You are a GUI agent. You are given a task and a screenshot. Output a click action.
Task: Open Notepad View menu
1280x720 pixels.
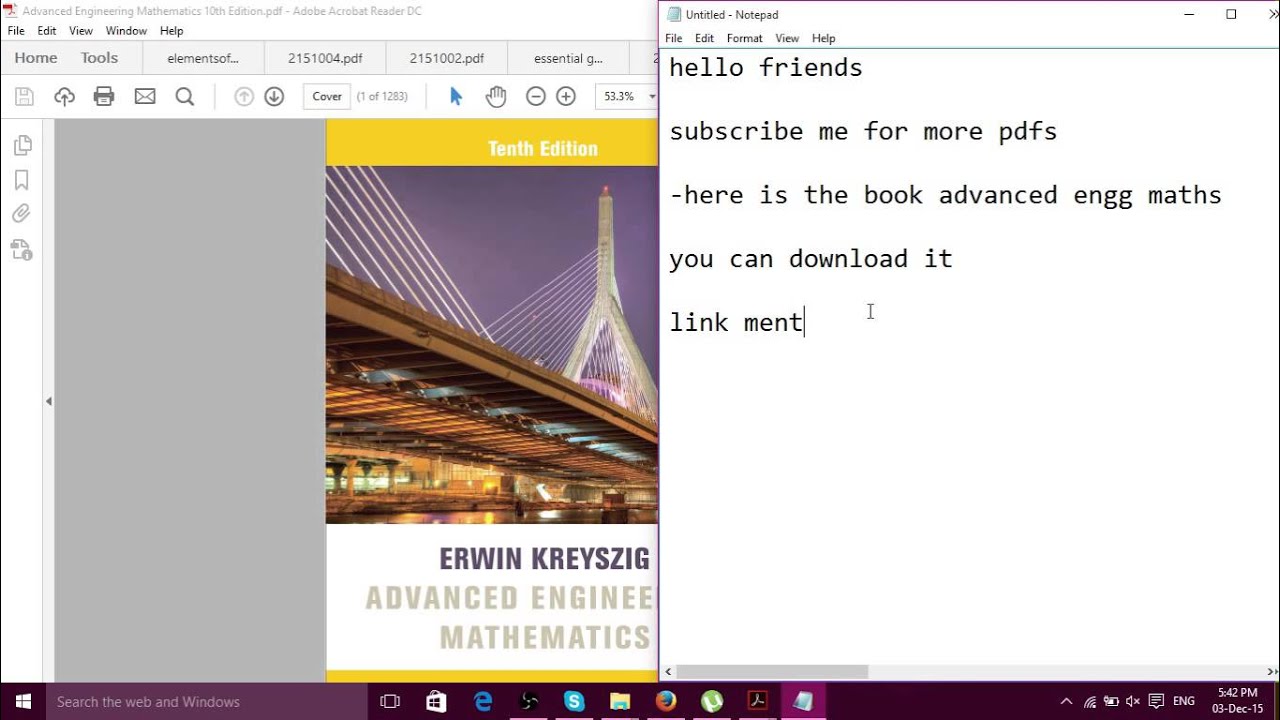click(x=787, y=38)
